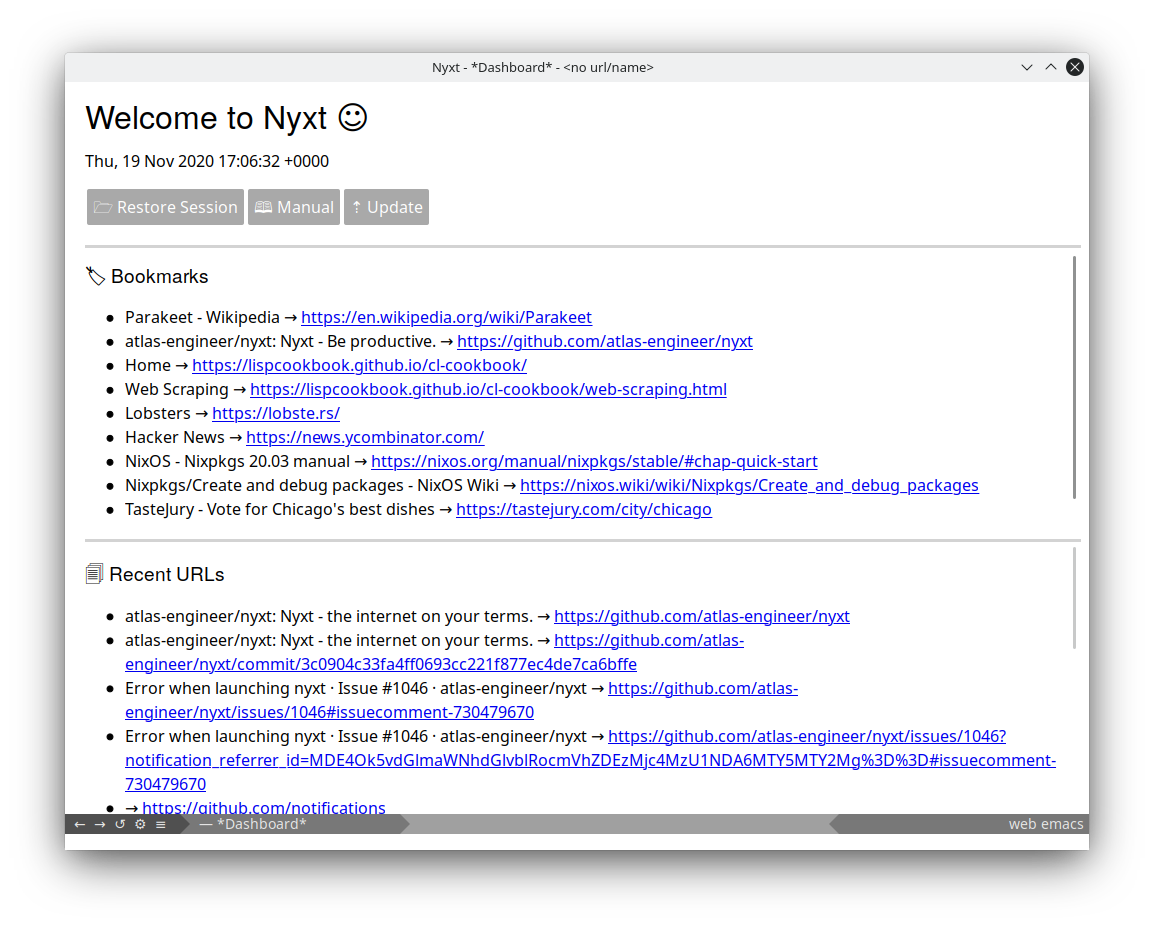
Task: Click the 'Welcome to Nyxt' heading
Action: [226, 118]
